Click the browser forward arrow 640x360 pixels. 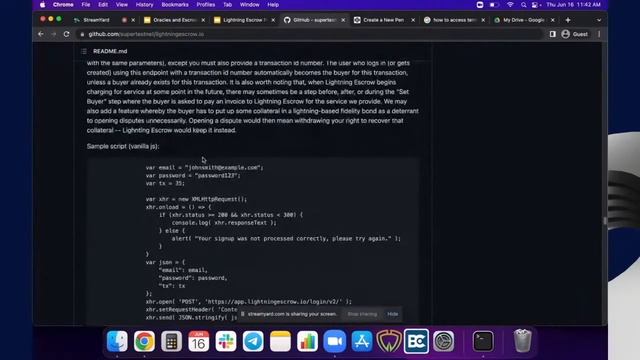click(x=53, y=34)
